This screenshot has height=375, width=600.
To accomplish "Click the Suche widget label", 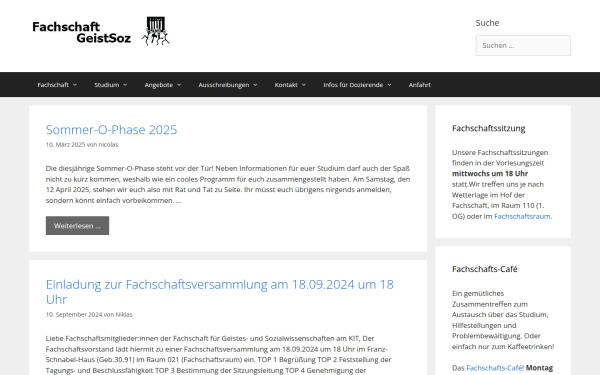I will pyautogui.click(x=487, y=23).
